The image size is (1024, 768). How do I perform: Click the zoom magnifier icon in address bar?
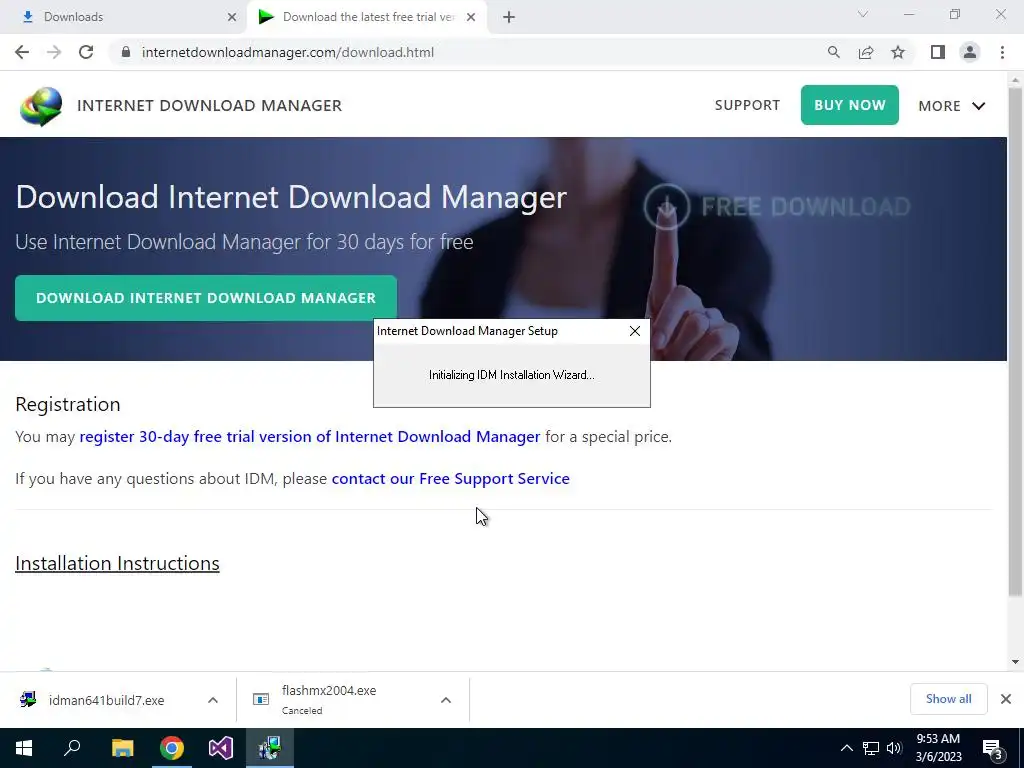pyautogui.click(x=833, y=52)
